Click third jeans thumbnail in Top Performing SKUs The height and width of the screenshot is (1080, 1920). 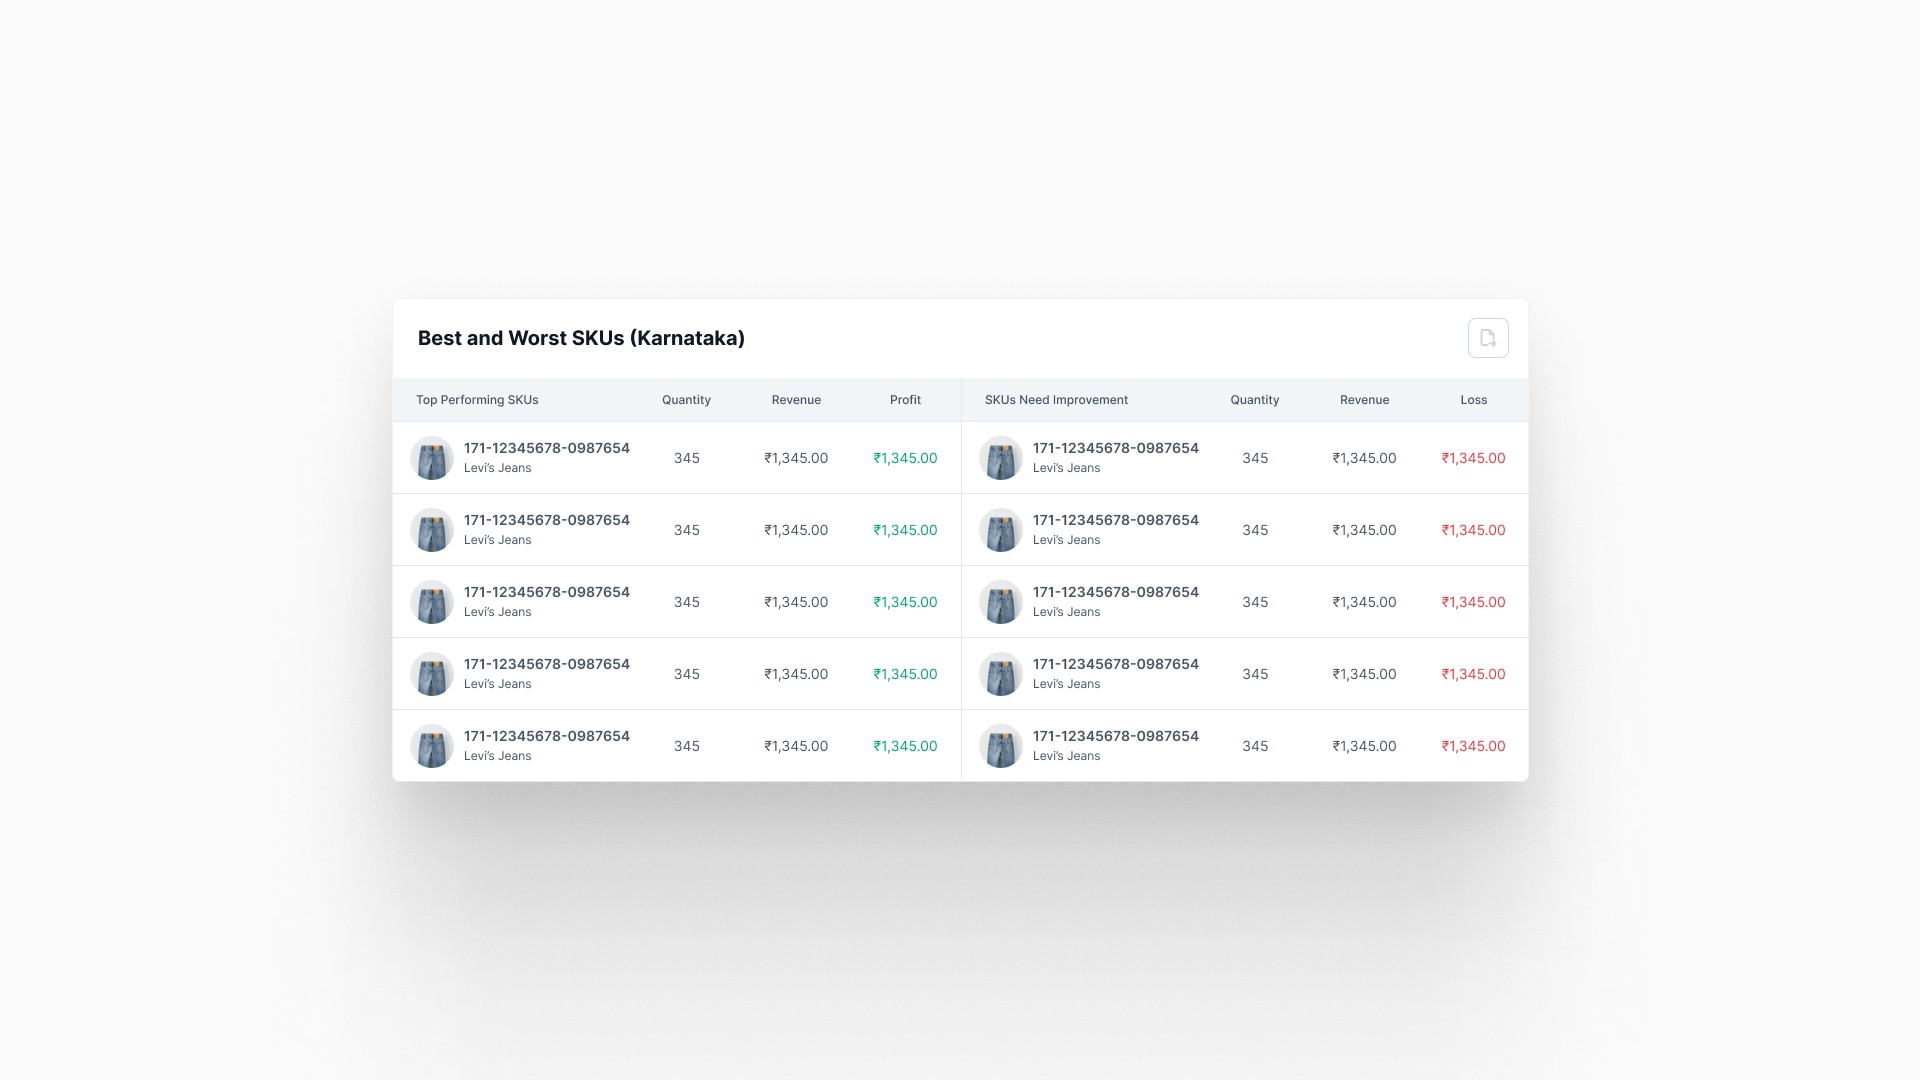(x=432, y=602)
